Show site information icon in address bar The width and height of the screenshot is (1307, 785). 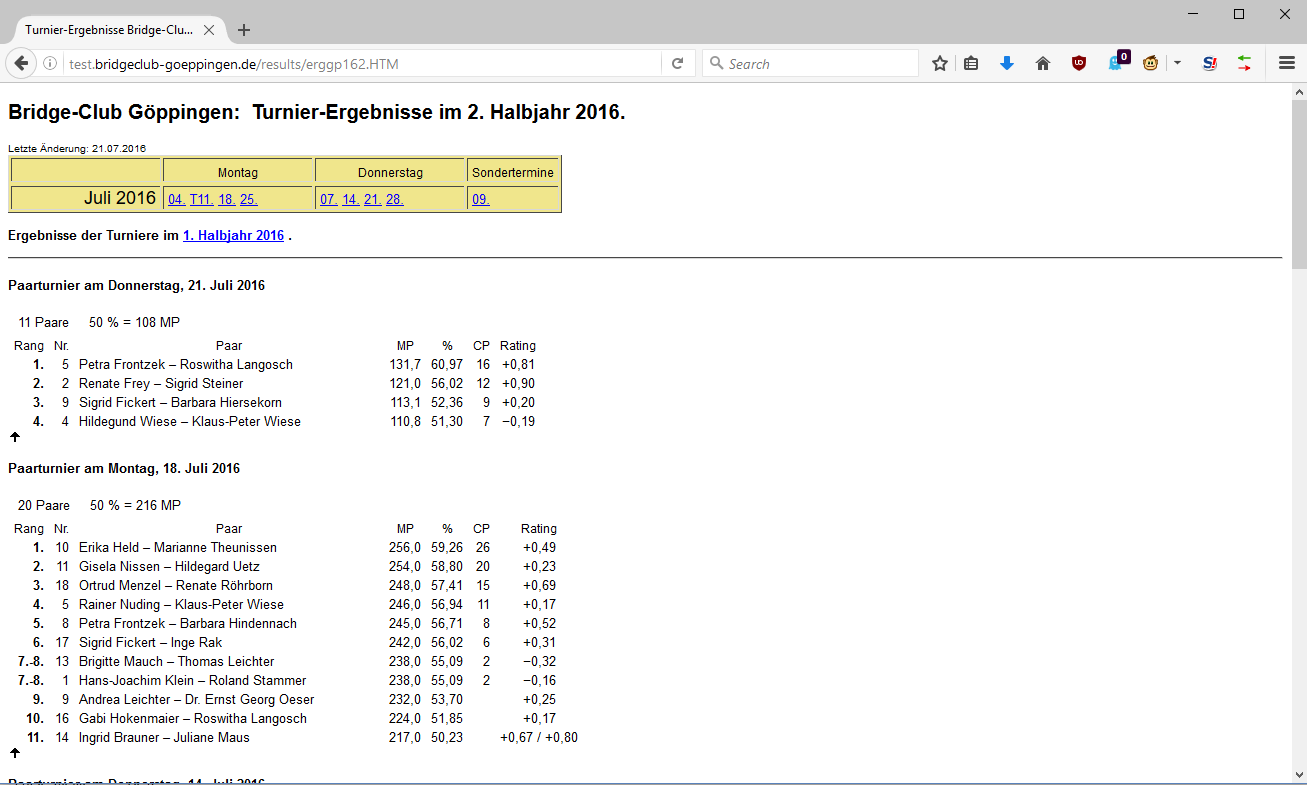50,63
